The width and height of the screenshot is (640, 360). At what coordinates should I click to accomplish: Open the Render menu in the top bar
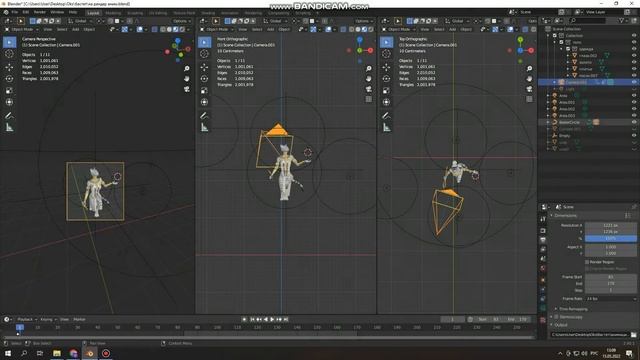[40, 12]
